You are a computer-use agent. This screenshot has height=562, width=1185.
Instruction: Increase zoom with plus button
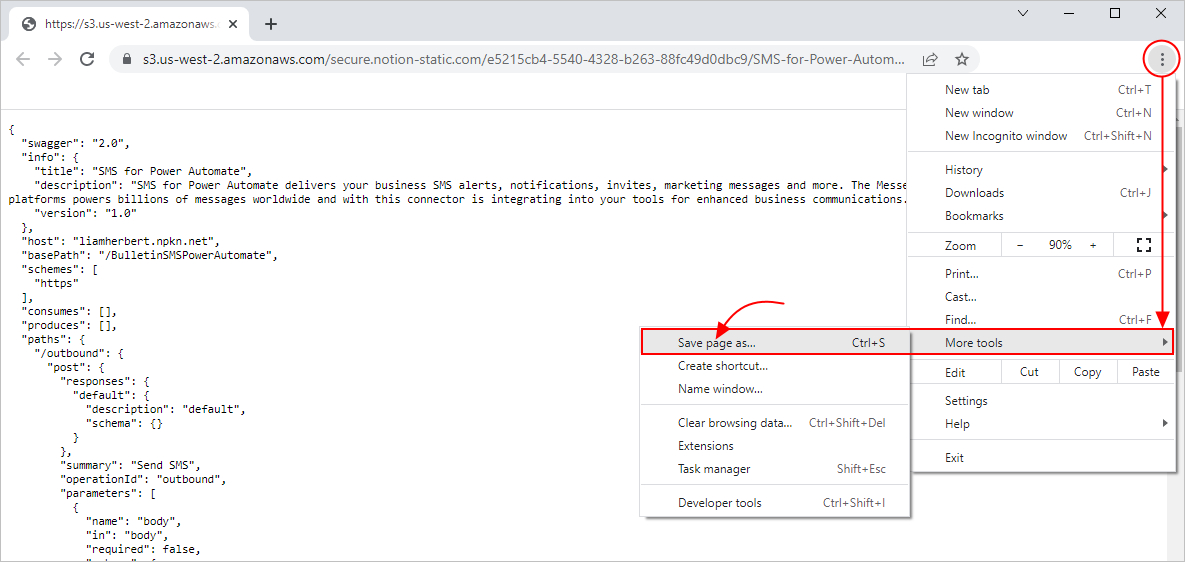pyautogui.click(x=1093, y=245)
